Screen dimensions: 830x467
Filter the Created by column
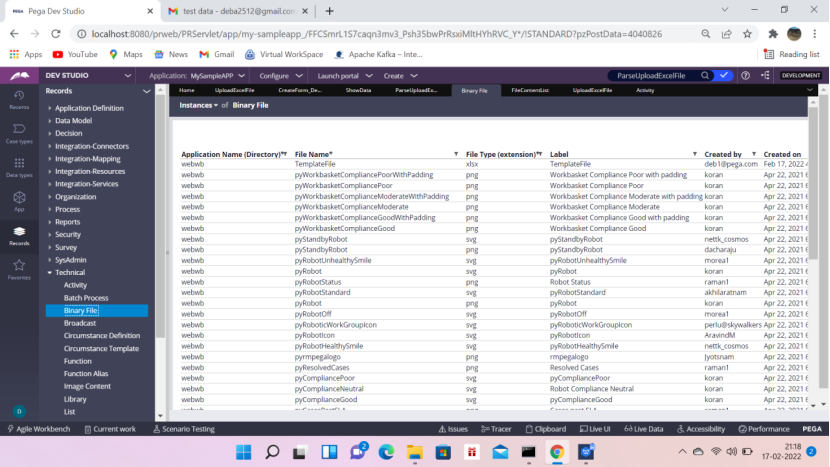tap(754, 154)
